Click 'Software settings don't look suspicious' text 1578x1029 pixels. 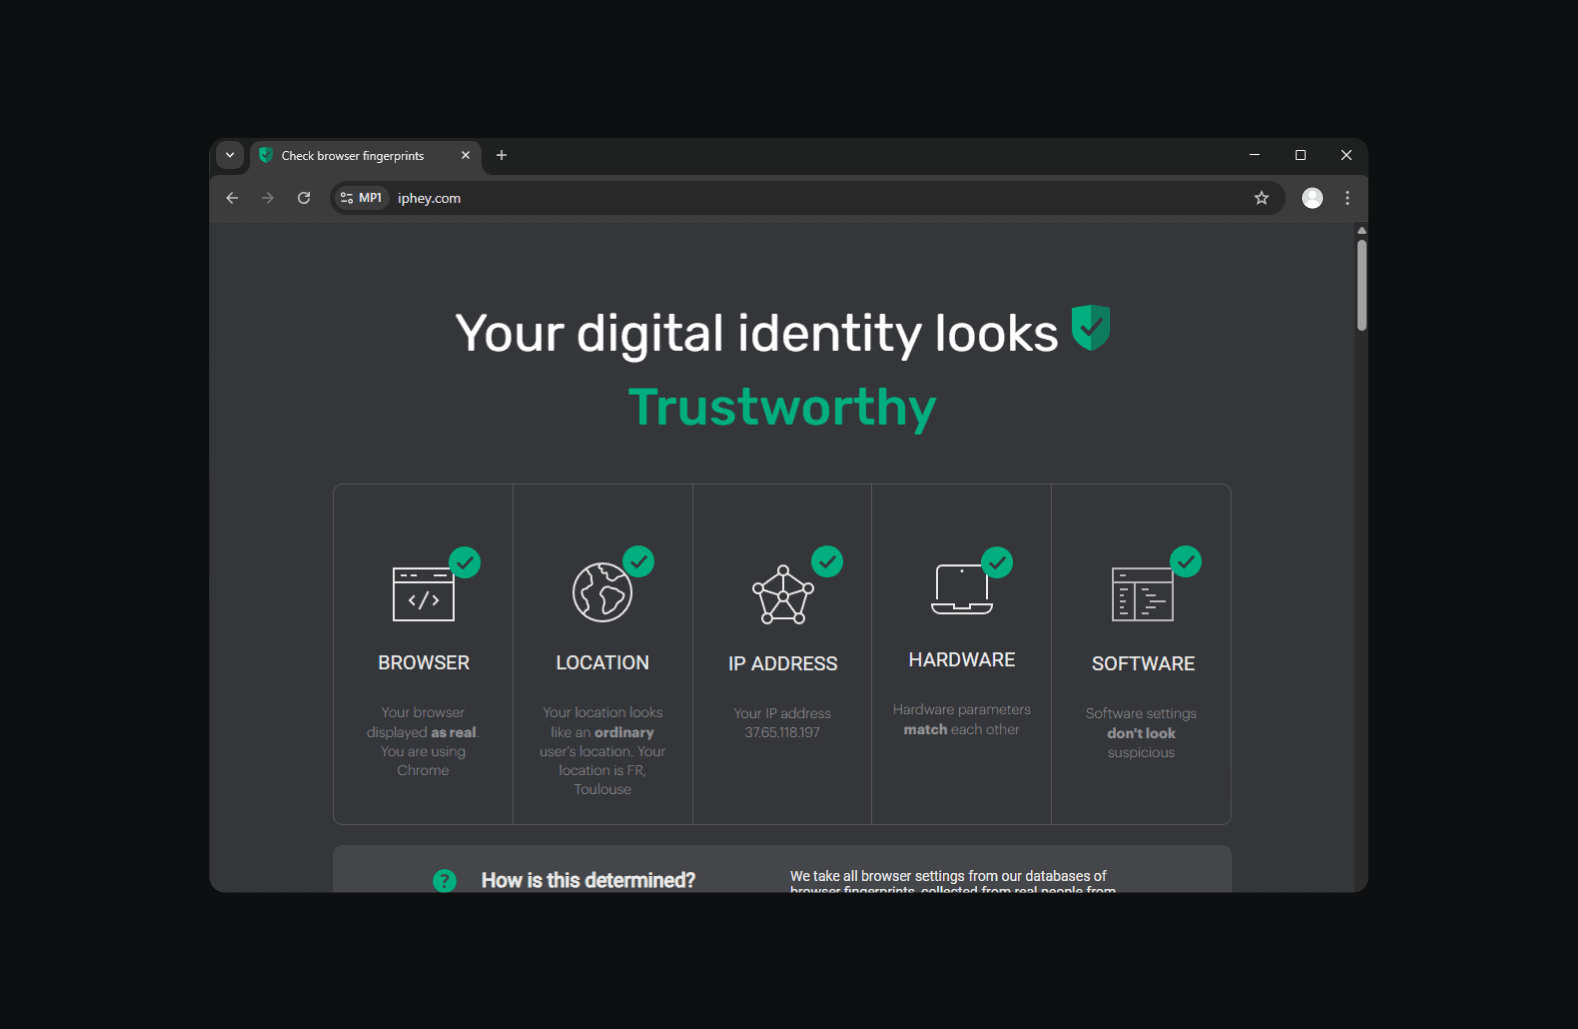pyautogui.click(x=1141, y=733)
